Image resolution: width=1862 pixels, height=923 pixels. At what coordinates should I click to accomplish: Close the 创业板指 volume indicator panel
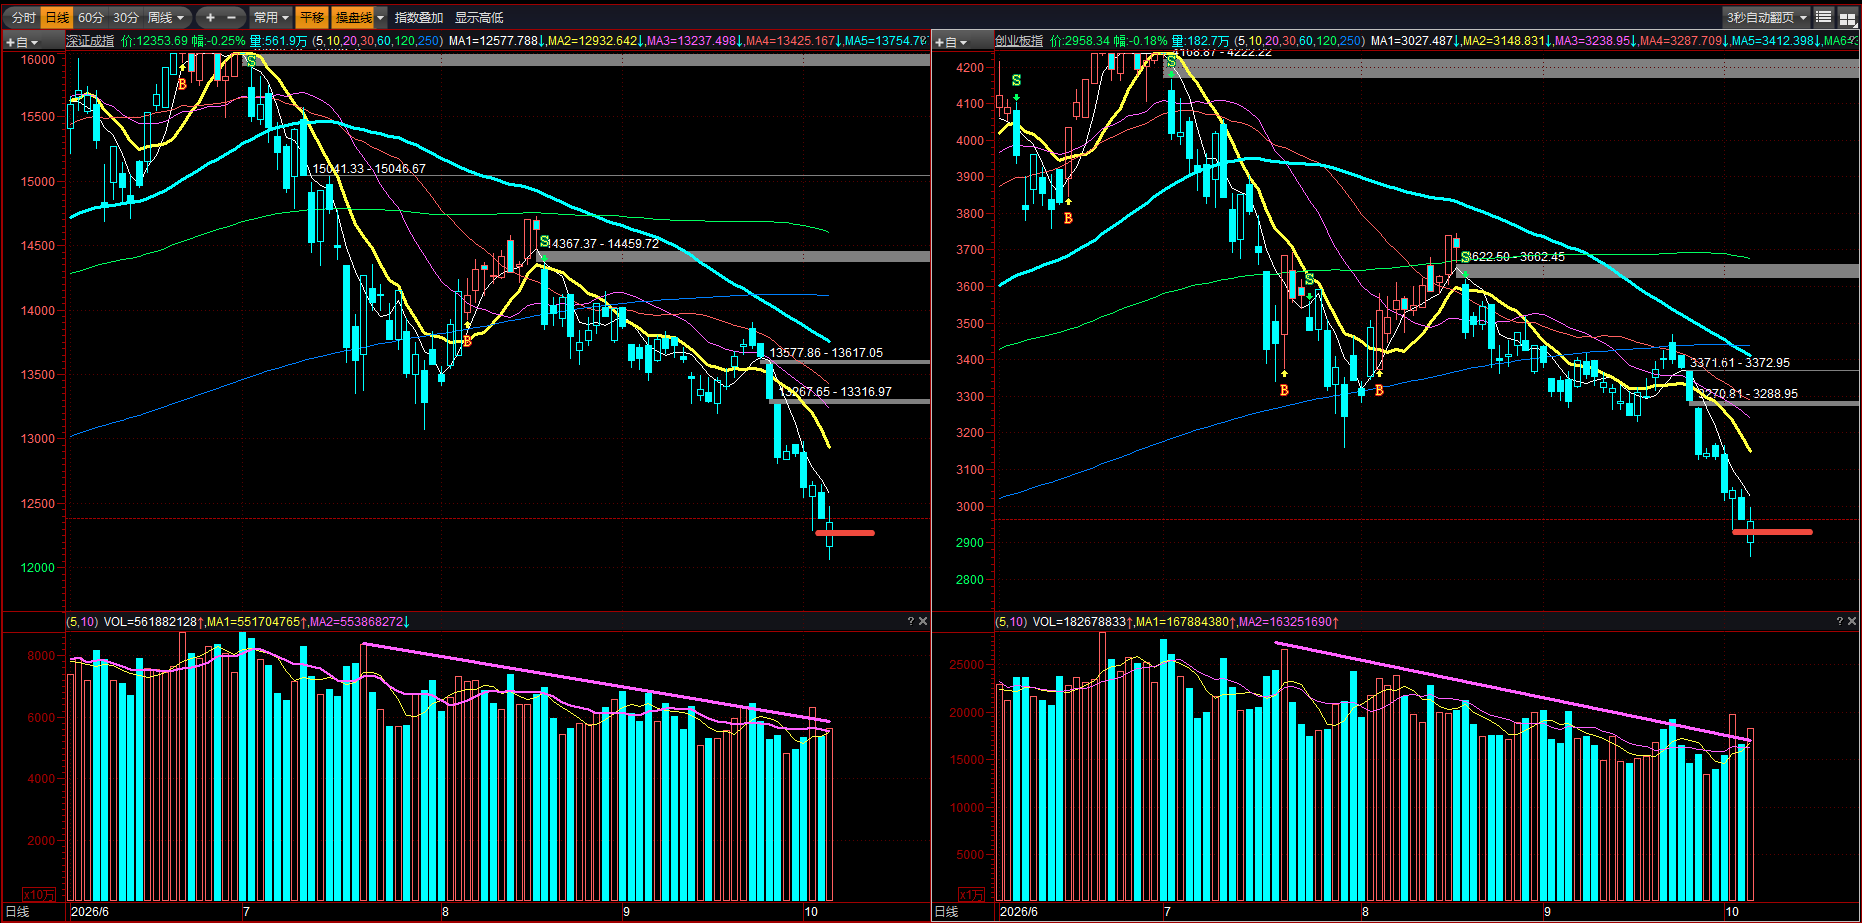(x=1852, y=622)
